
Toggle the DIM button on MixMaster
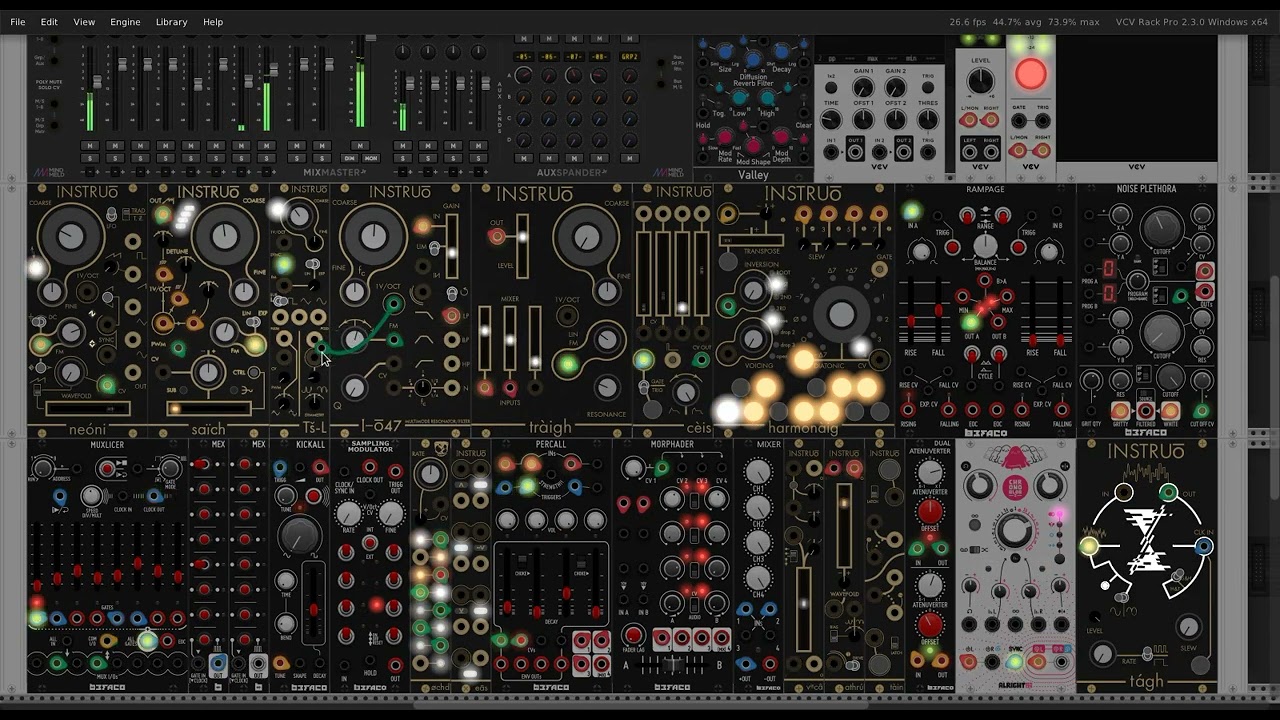pyautogui.click(x=349, y=158)
